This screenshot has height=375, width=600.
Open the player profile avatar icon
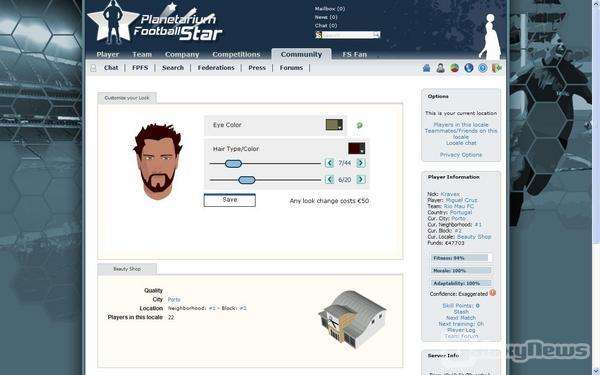[440, 68]
